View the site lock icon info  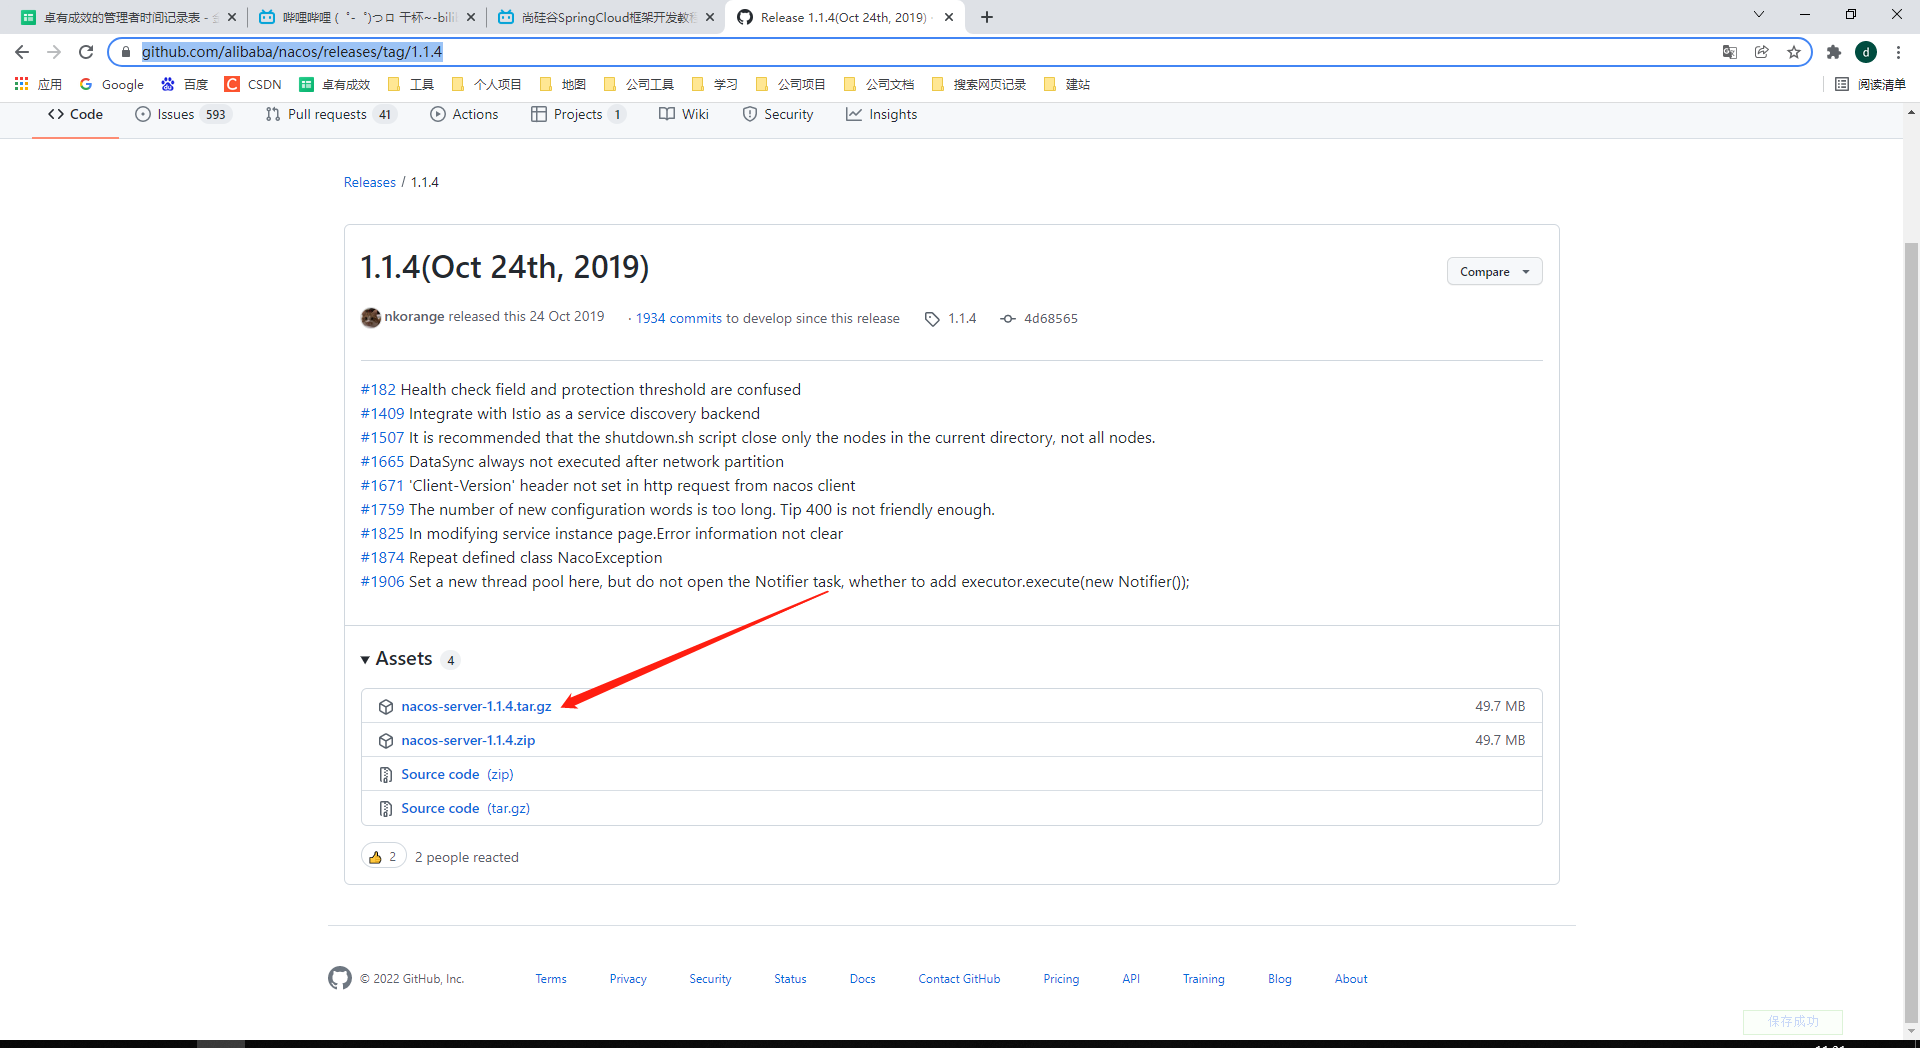coord(126,52)
